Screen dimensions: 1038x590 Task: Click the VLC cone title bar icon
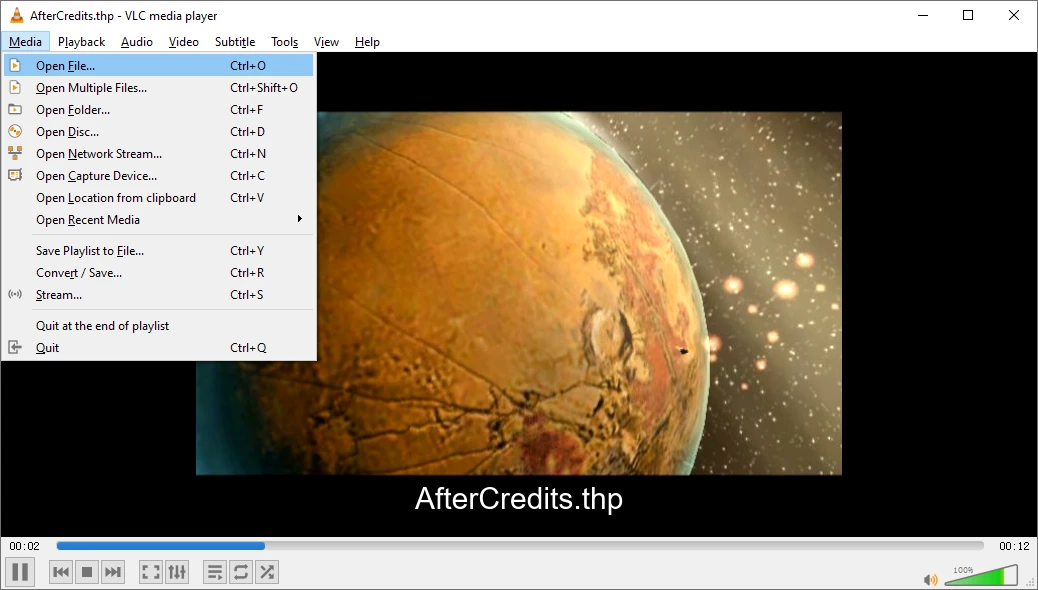click(x=16, y=15)
